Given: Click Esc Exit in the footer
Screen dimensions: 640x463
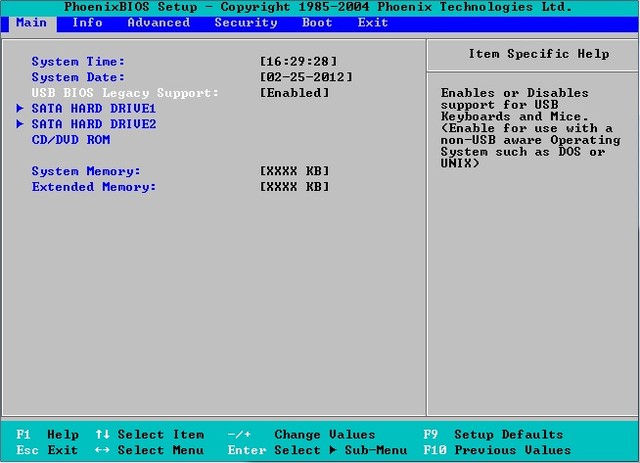Looking at the screenshot, I should coord(47,450).
